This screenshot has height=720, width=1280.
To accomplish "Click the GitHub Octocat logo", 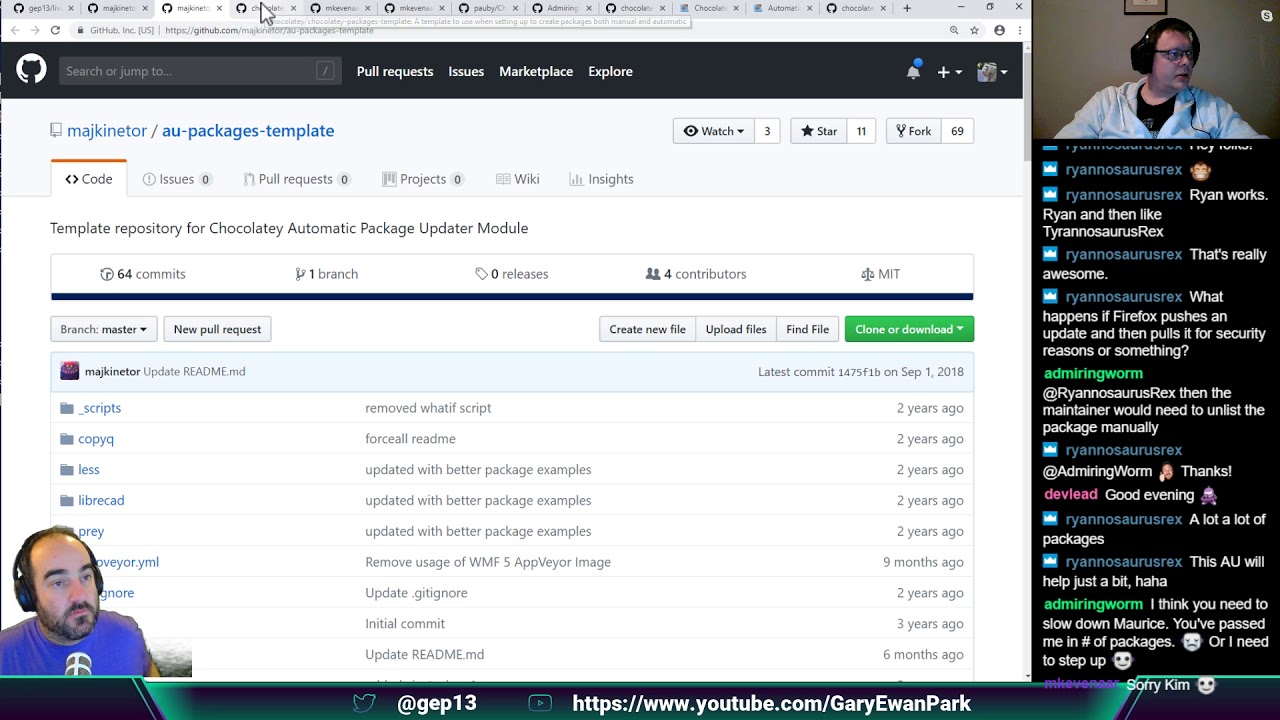I will [31, 70].
